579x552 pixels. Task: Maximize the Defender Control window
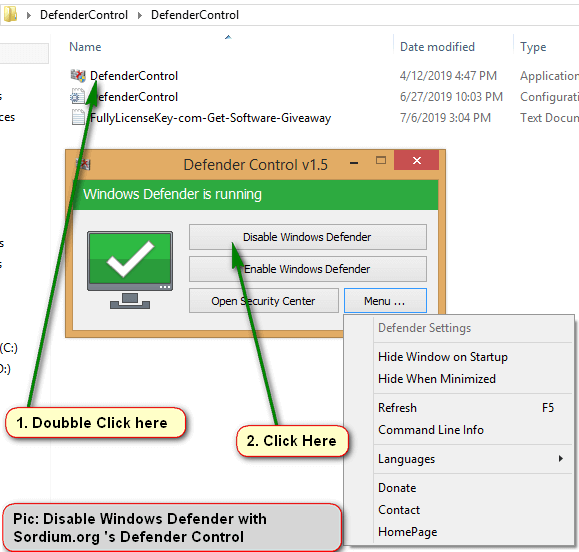pyautogui.click(x=381, y=160)
